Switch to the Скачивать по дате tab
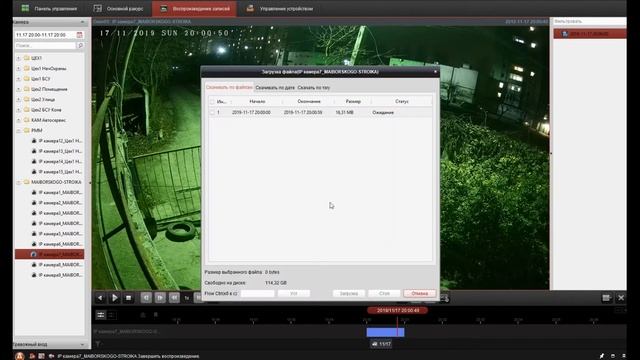The height and width of the screenshot is (360, 640). coord(275,87)
